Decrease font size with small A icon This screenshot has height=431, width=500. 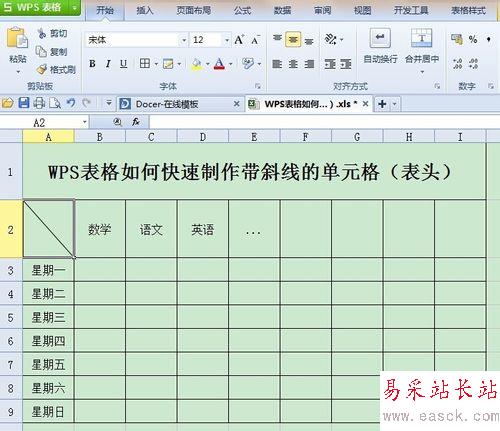pyautogui.click(x=255, y=40)
